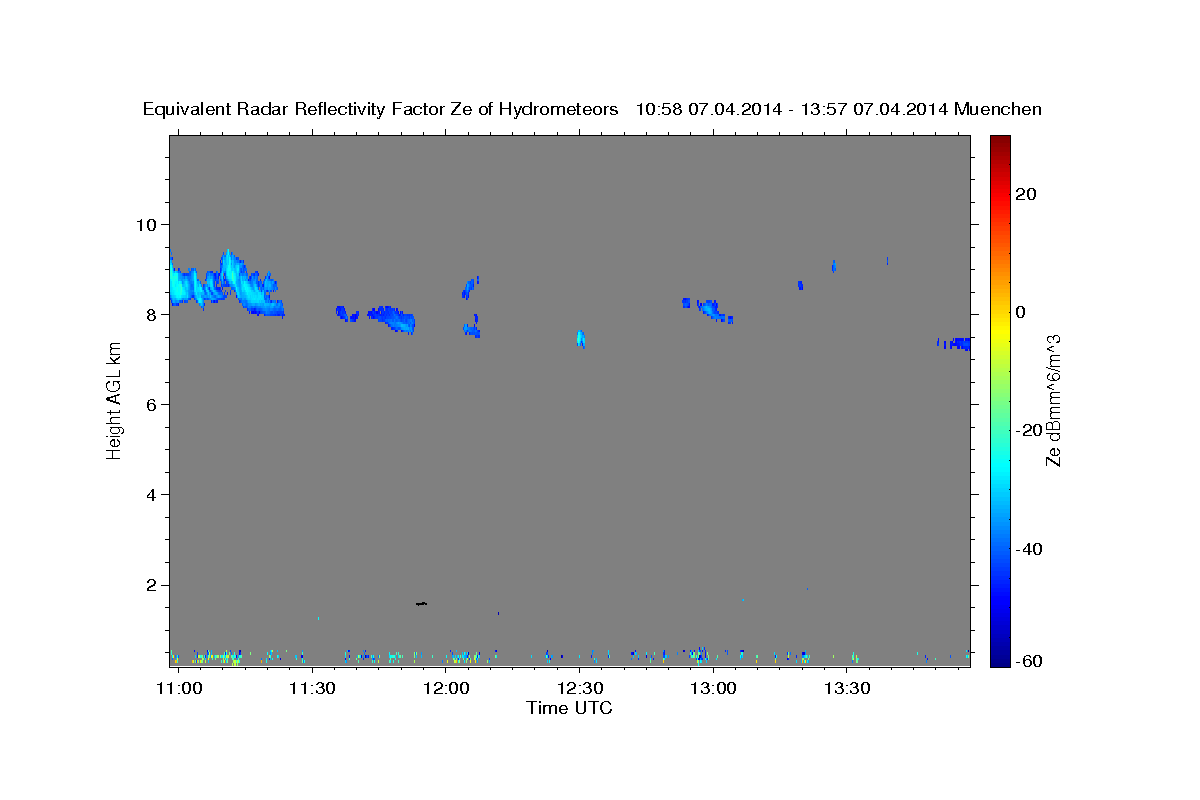Click the blue echo at right edge near 7.3 km

pos(955,343)
